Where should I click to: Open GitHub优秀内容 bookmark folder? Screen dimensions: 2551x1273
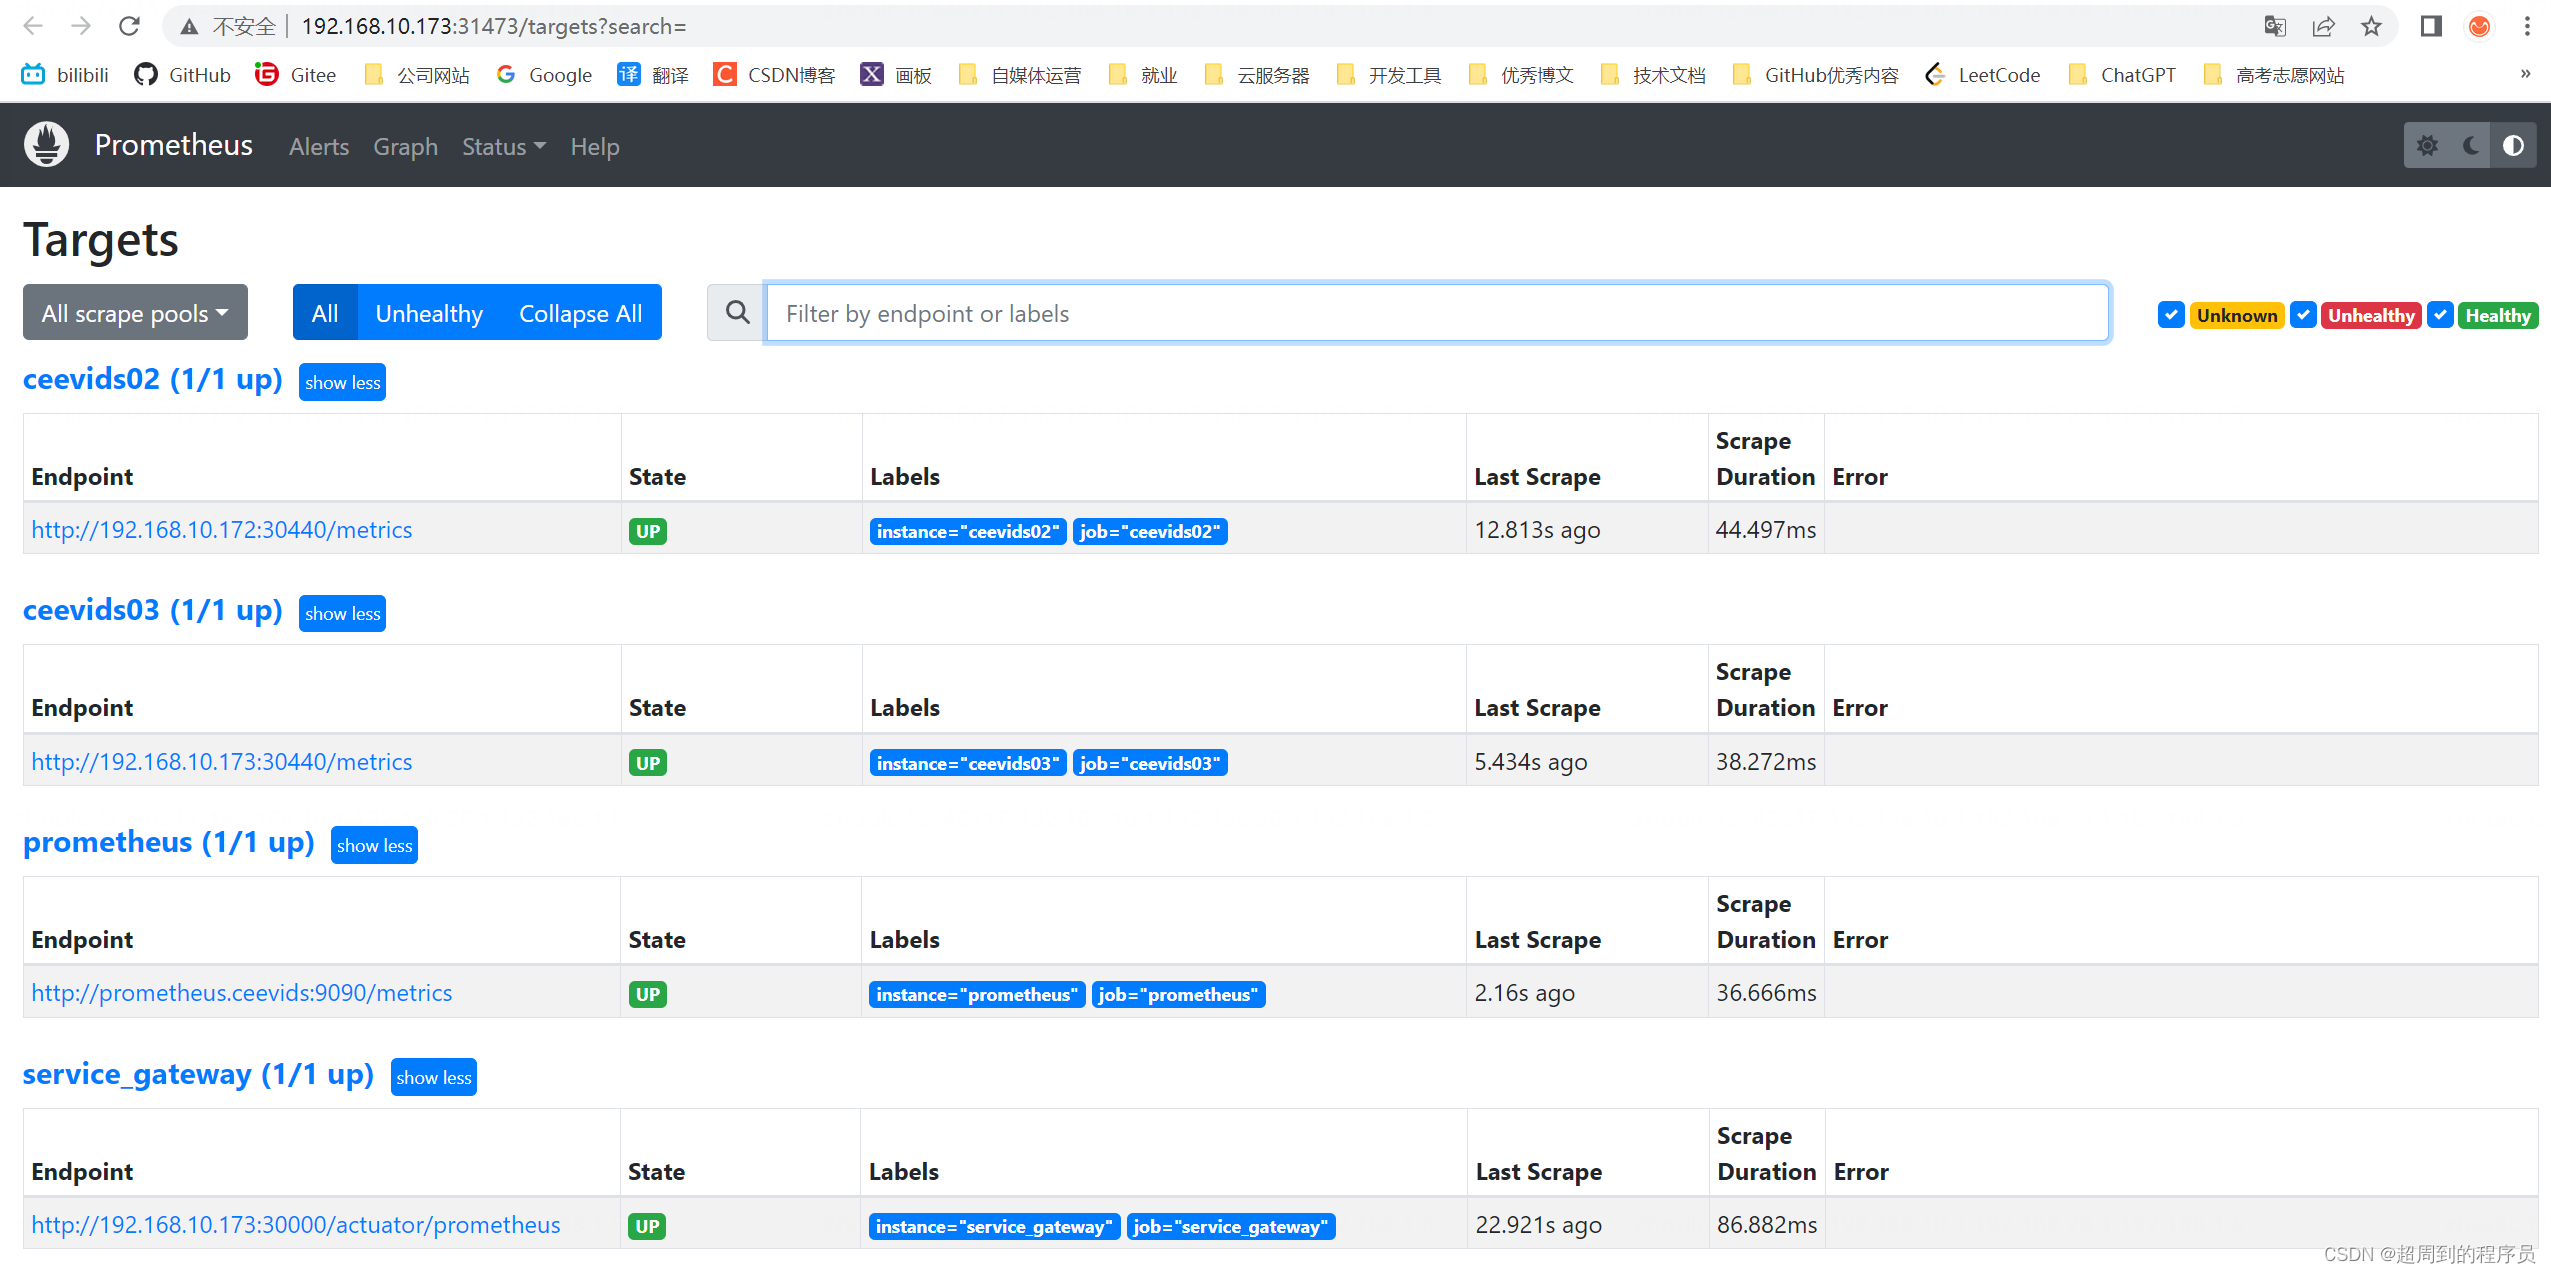tap(1815, 75)
